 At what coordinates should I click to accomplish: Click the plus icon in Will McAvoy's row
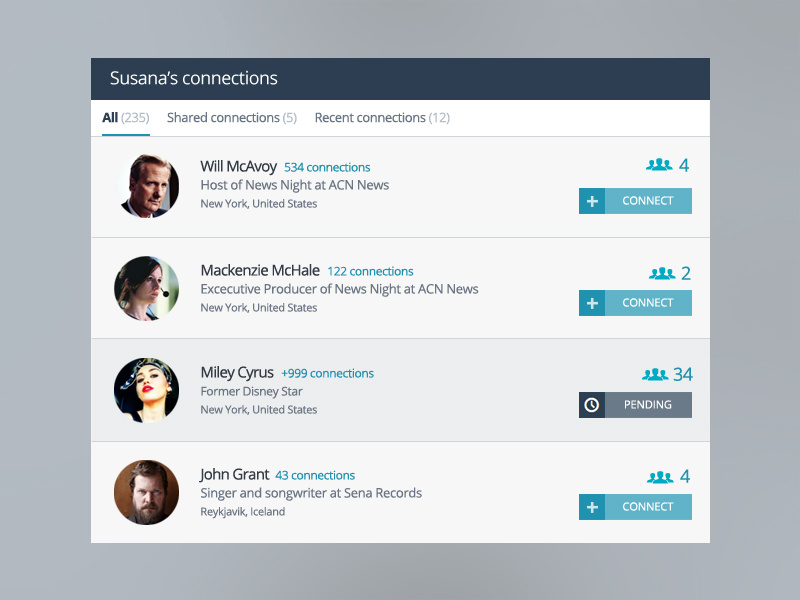pyautogui.click(x=592, y=201)
